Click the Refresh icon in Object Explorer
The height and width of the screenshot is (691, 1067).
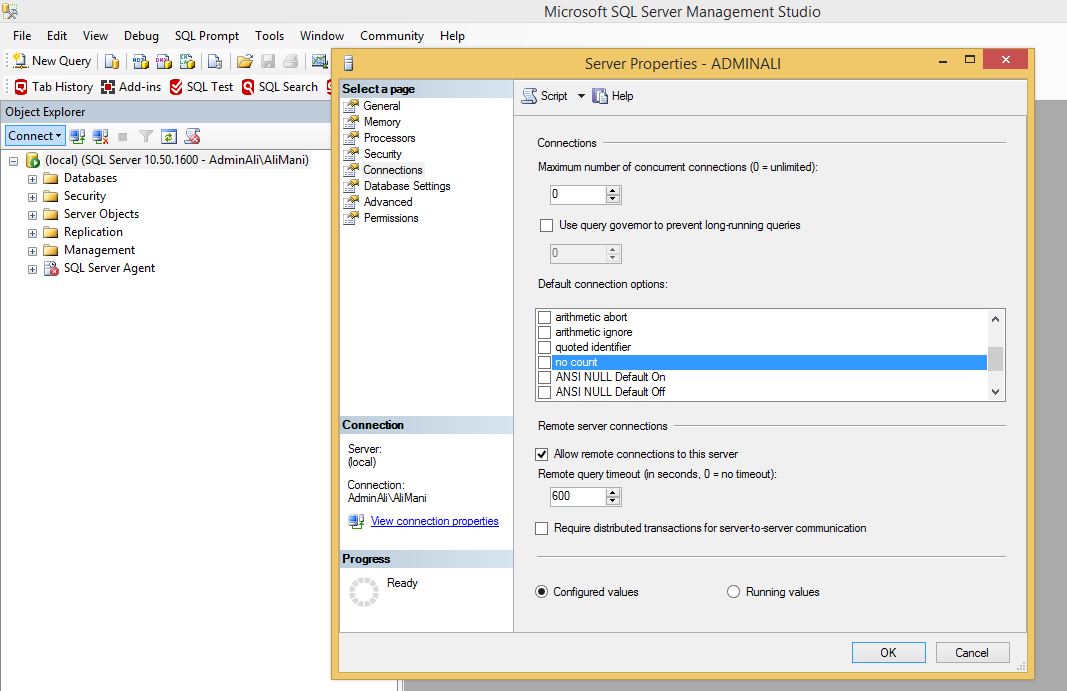pos(169,136)
